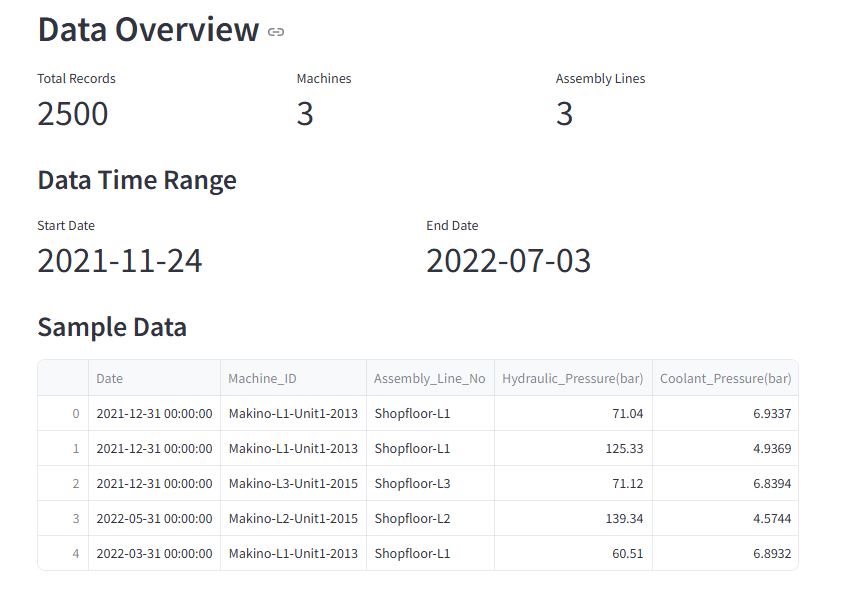Image resolution: width=845 pixels, height=589 pixels.
Task: Select the hydraulic pressure value 139.34
Action: (x=624, y=518)
